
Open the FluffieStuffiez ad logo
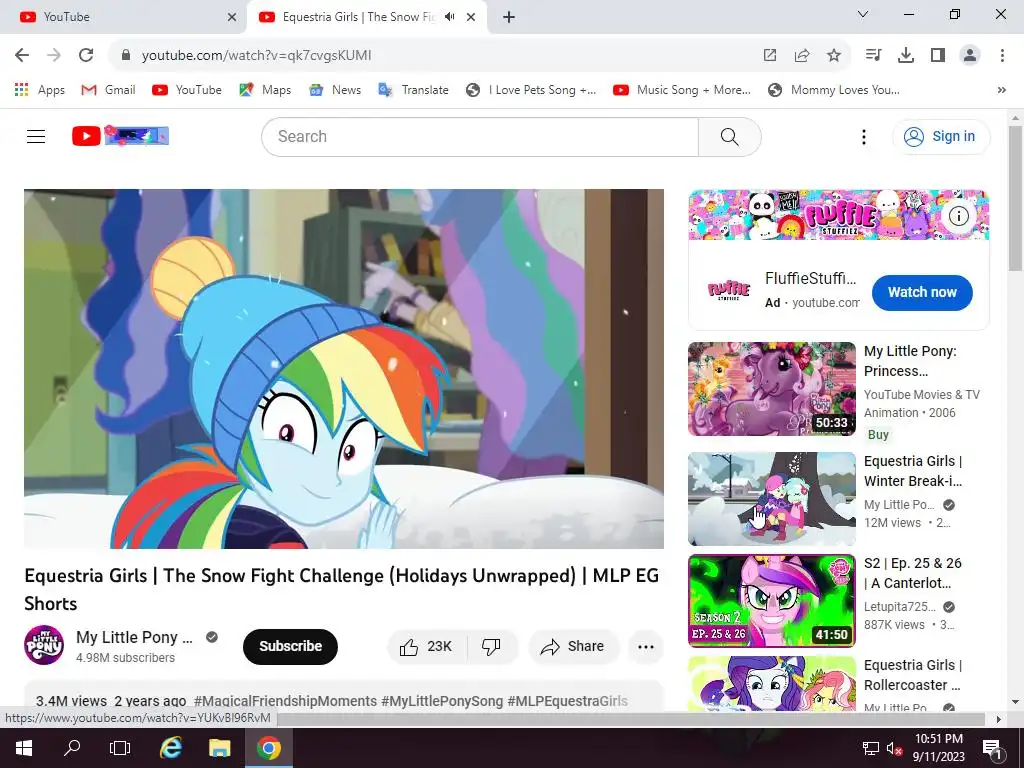[x=729, y=289]
